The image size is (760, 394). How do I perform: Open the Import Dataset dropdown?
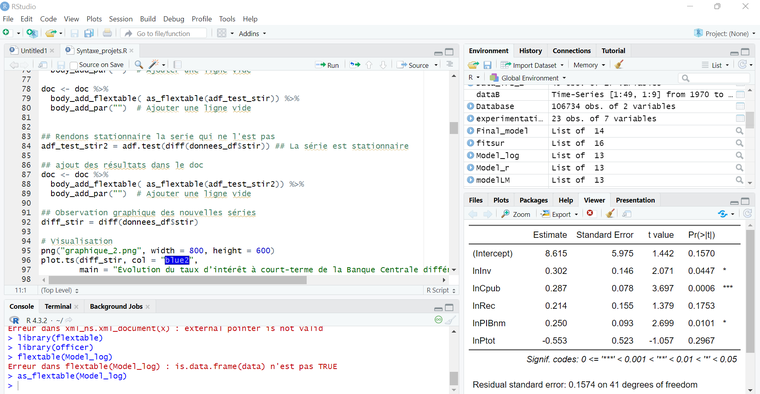pyautogui.click(x=532, y=65)
